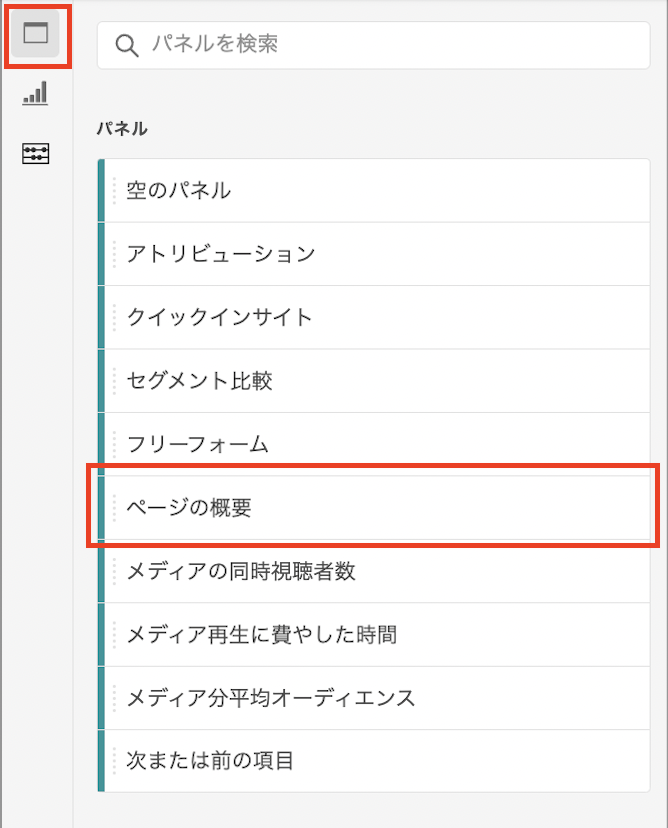The width and height of the screenshot is (668, 828).
Task: Choose メディア再生に費やした時間 panel
Action: 374,634
